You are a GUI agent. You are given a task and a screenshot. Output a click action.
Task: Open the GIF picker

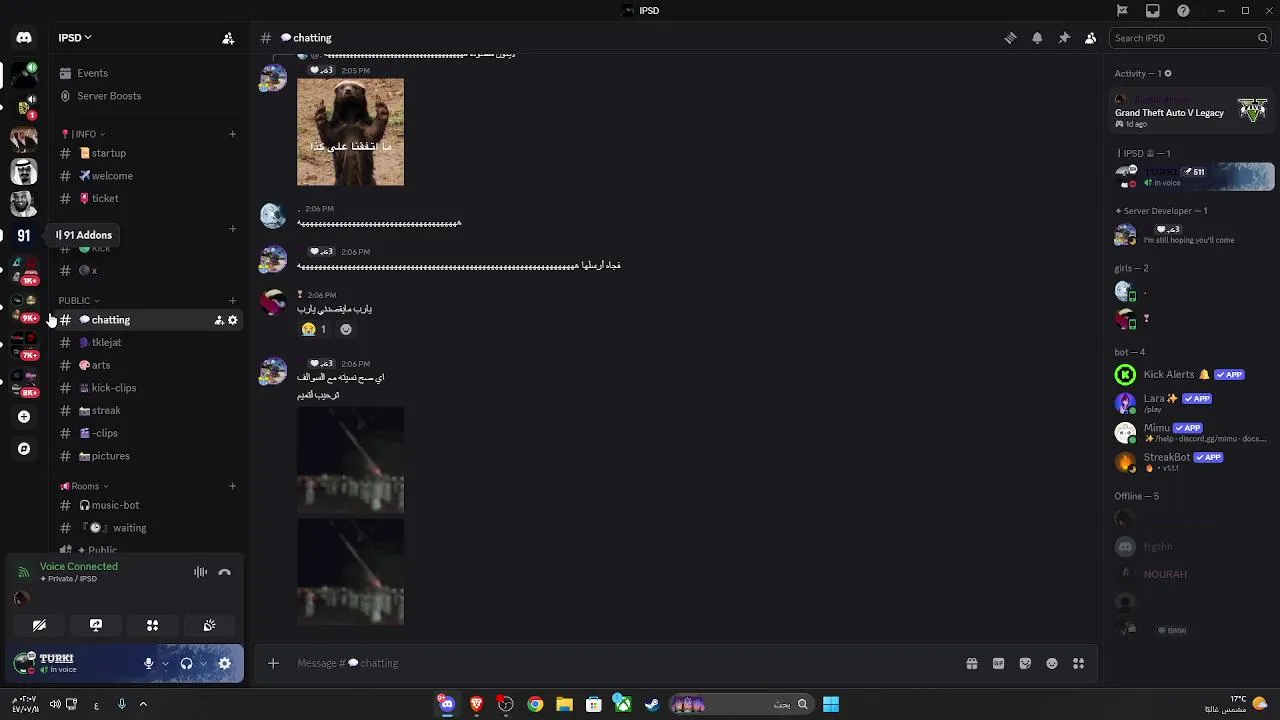998,663
